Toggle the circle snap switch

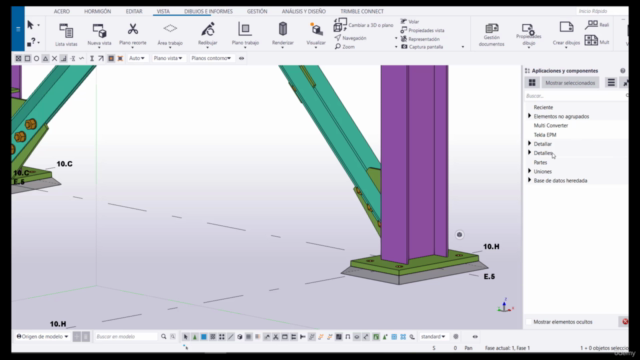36,58
